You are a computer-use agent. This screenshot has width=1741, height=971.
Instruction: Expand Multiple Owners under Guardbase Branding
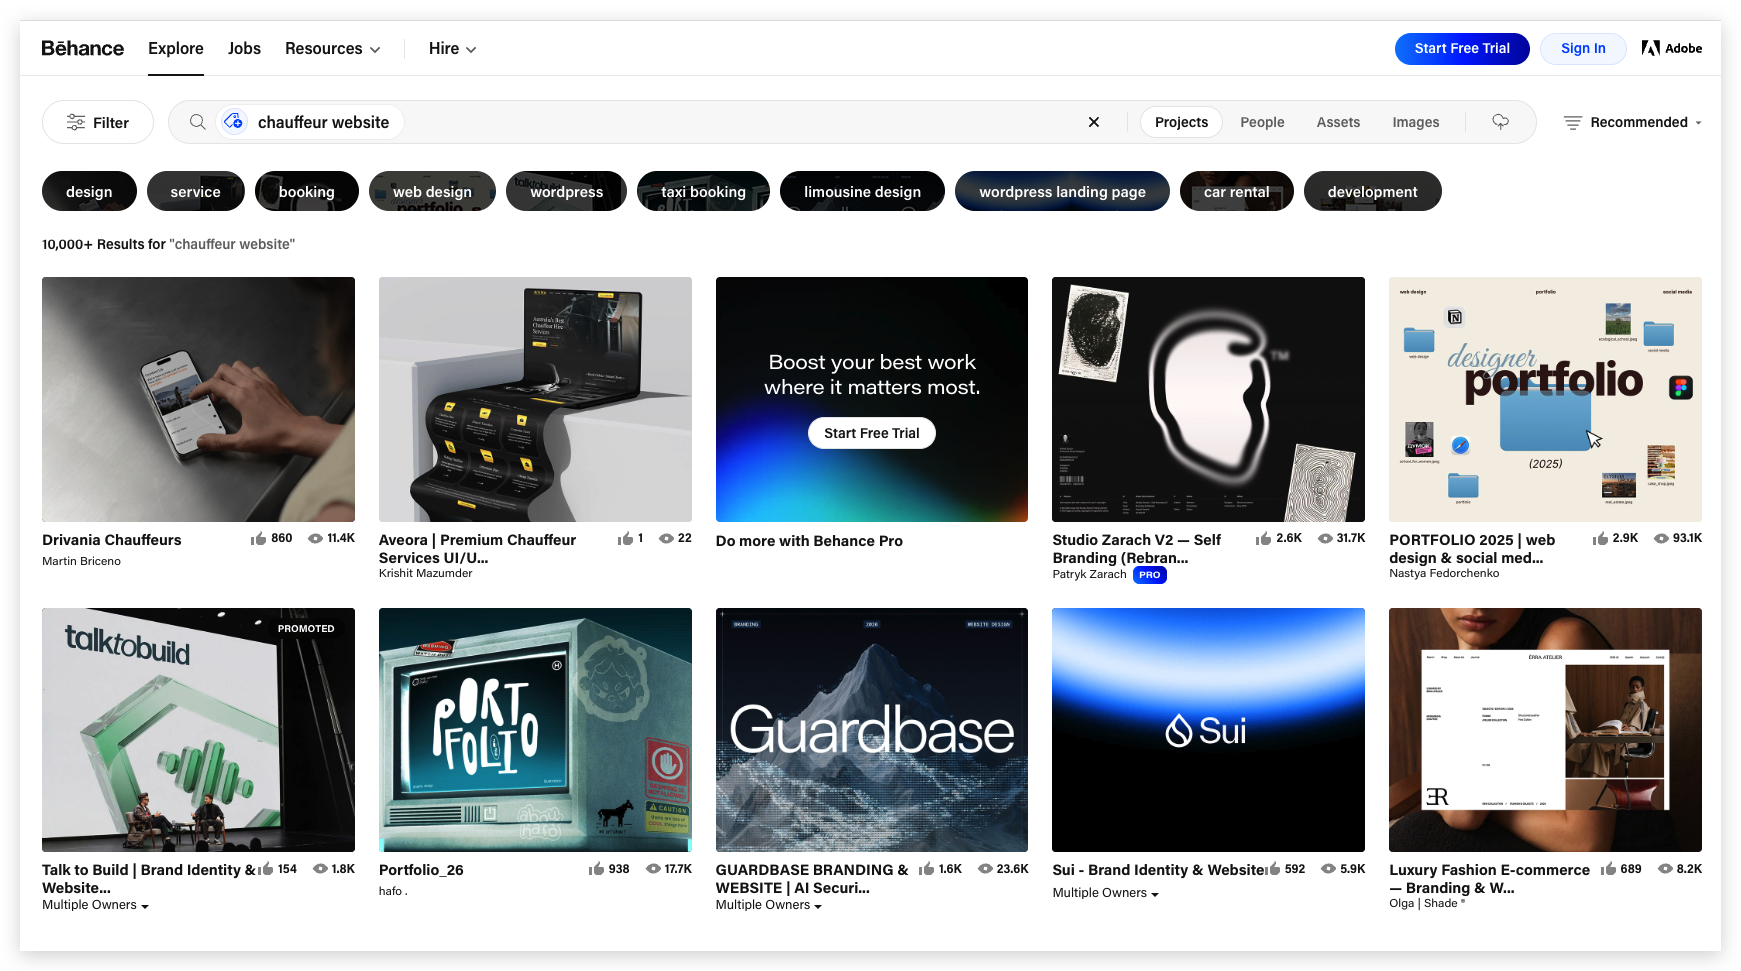point(768,905)
